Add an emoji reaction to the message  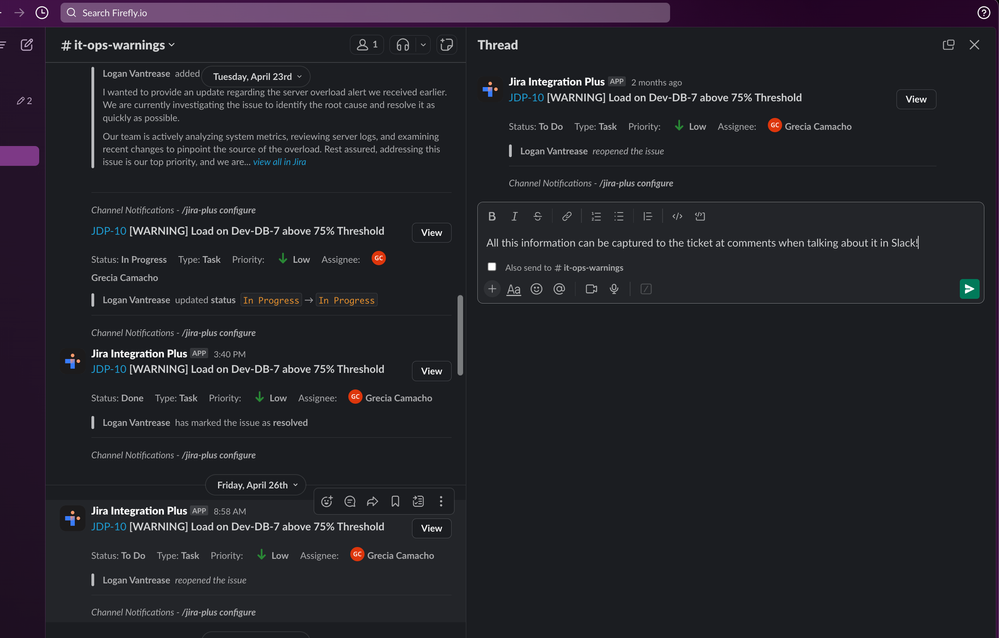(326, 501)
